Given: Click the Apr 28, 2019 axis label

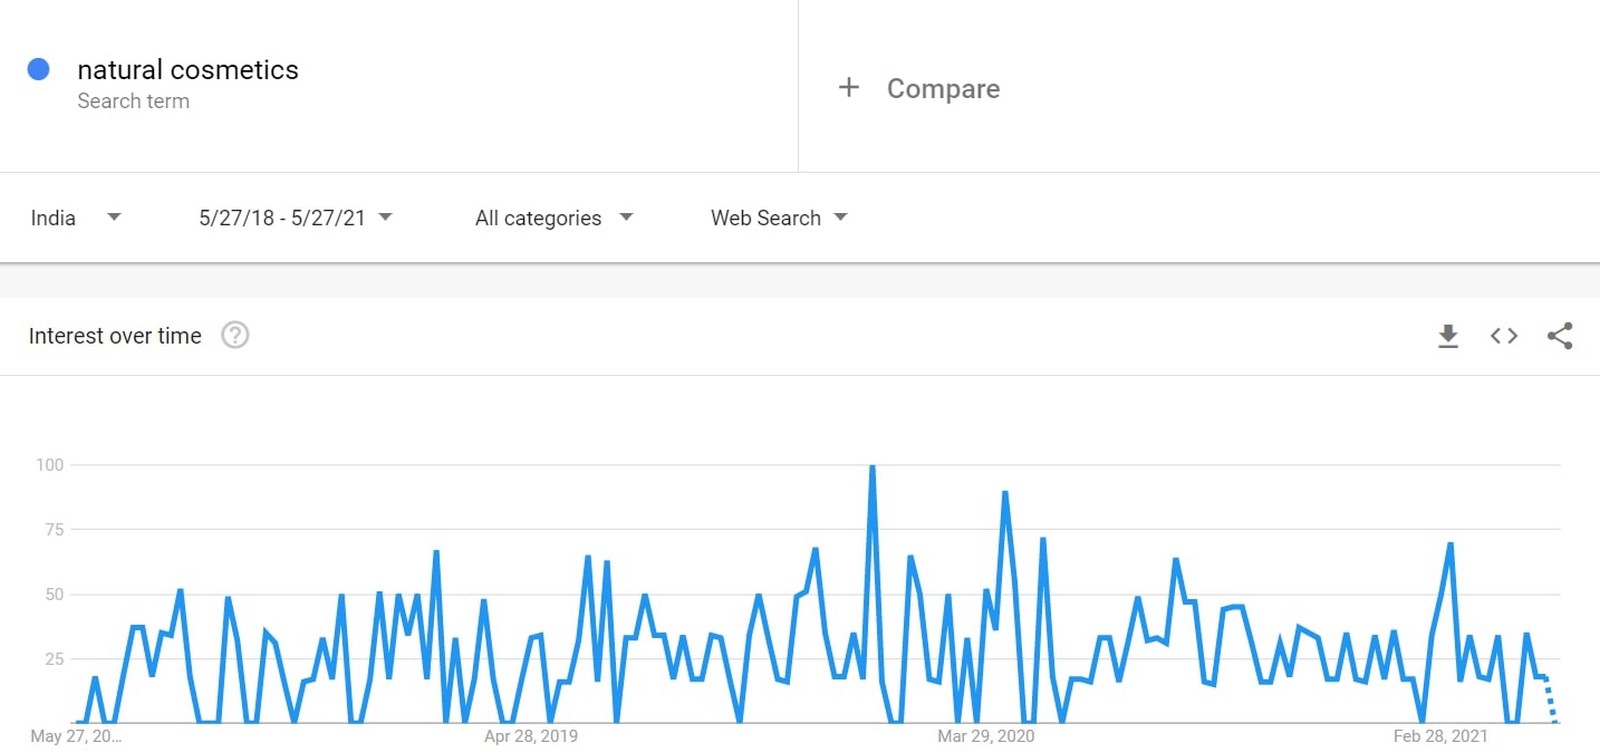Looking at the screenshot, I should click(531, 736).
